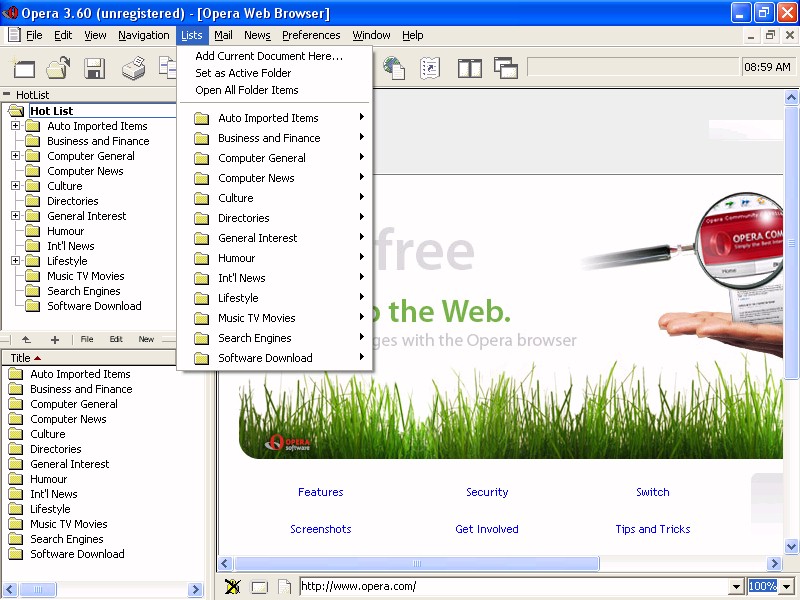Open the Directories submenu in the Lists menu

(275, 218)
